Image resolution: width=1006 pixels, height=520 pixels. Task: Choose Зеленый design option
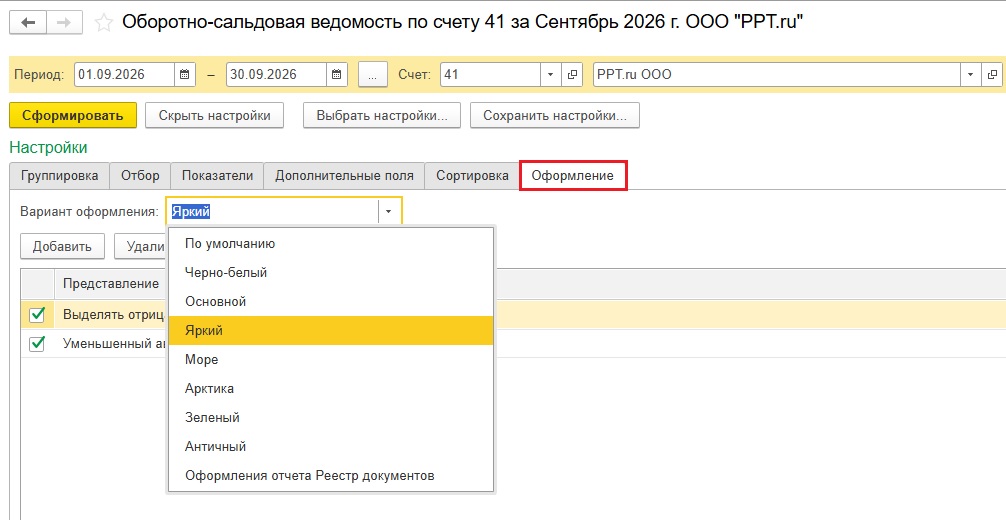click(x=331, y=417)
